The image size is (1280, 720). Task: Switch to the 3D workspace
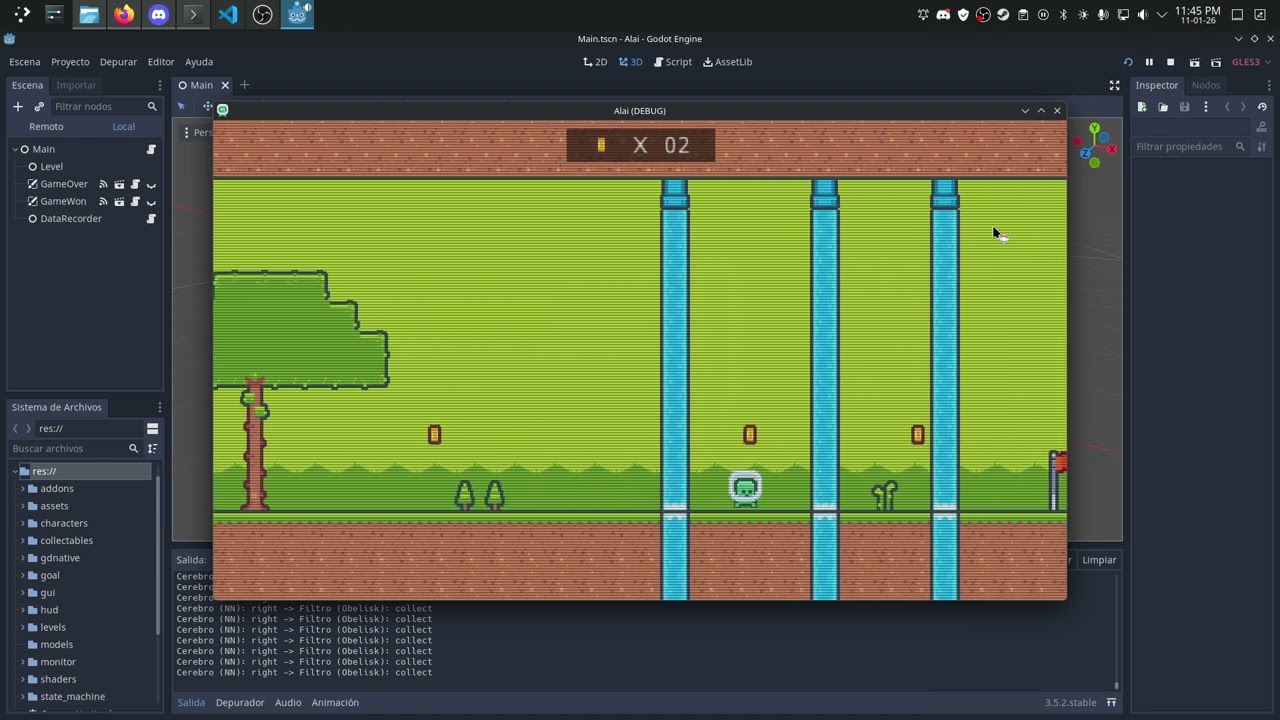pos(630,62)
